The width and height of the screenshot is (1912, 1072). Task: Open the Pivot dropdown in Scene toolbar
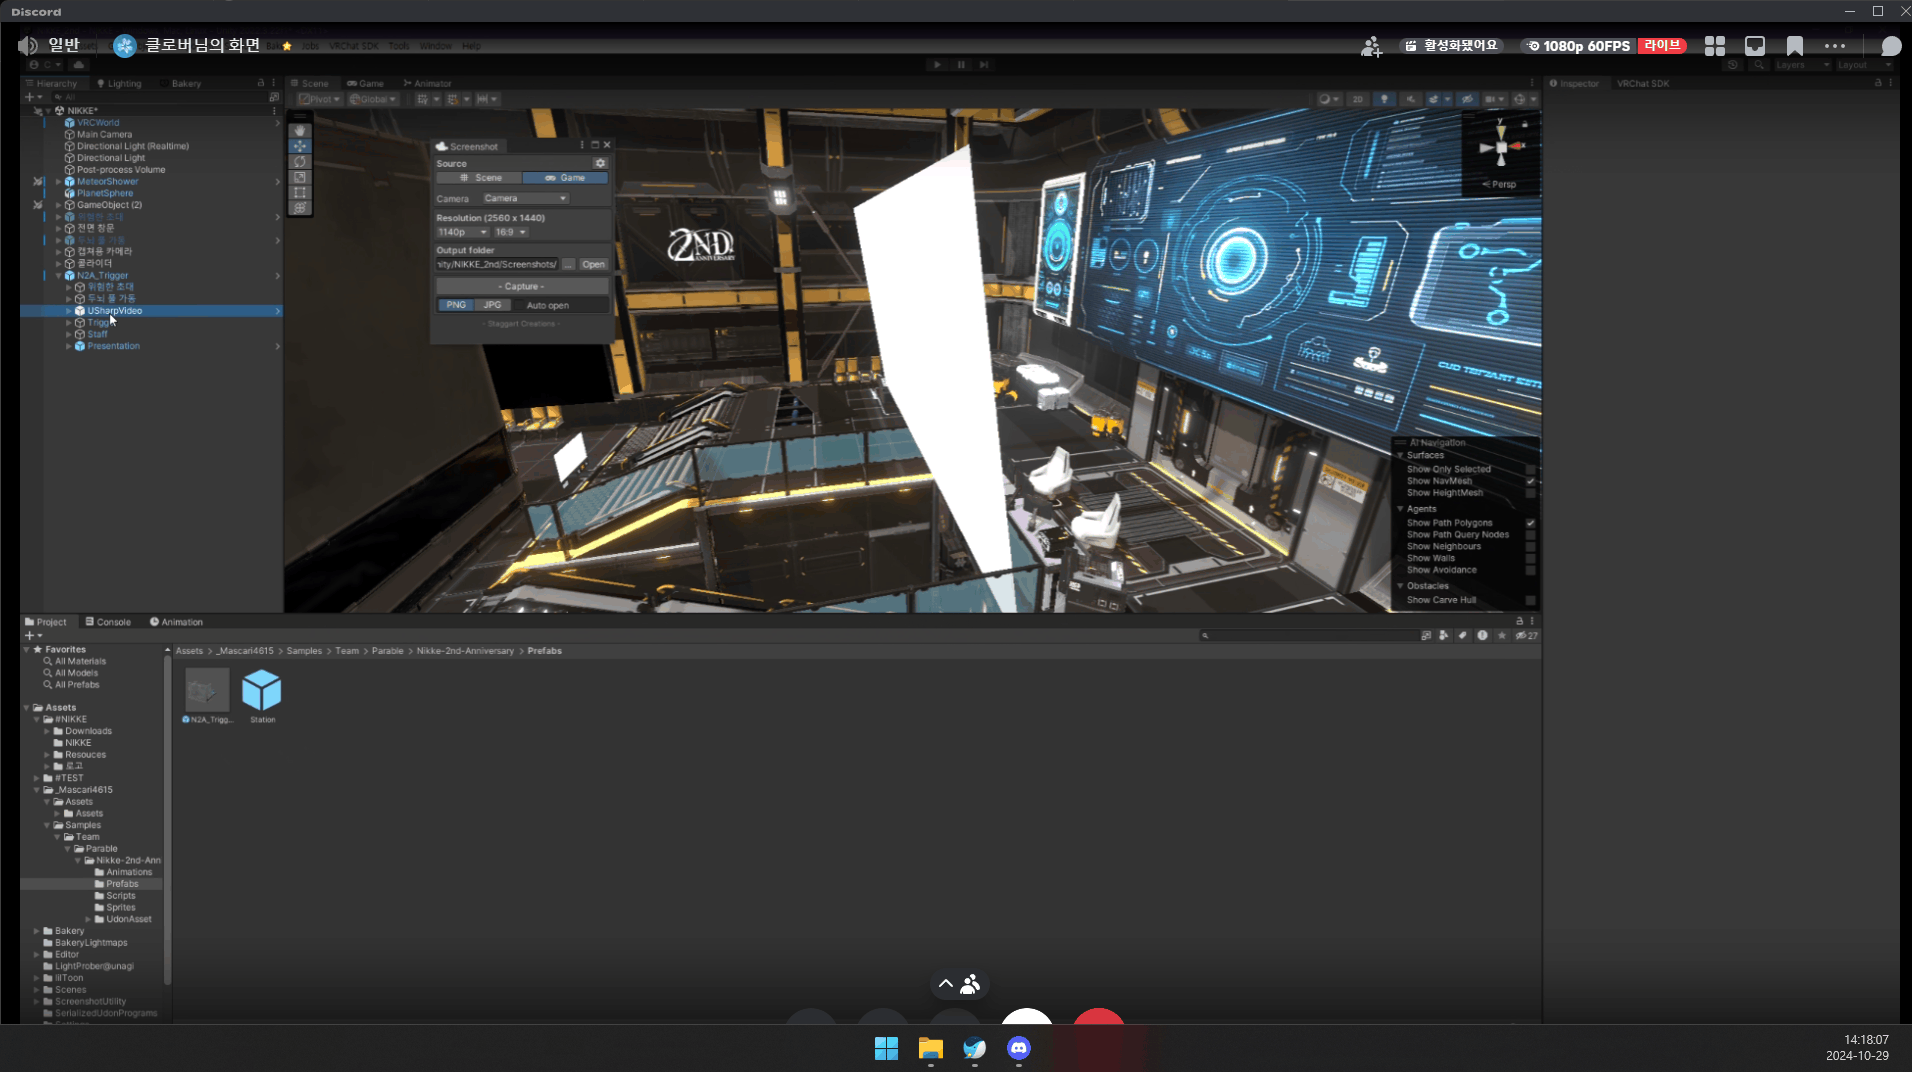320,99
